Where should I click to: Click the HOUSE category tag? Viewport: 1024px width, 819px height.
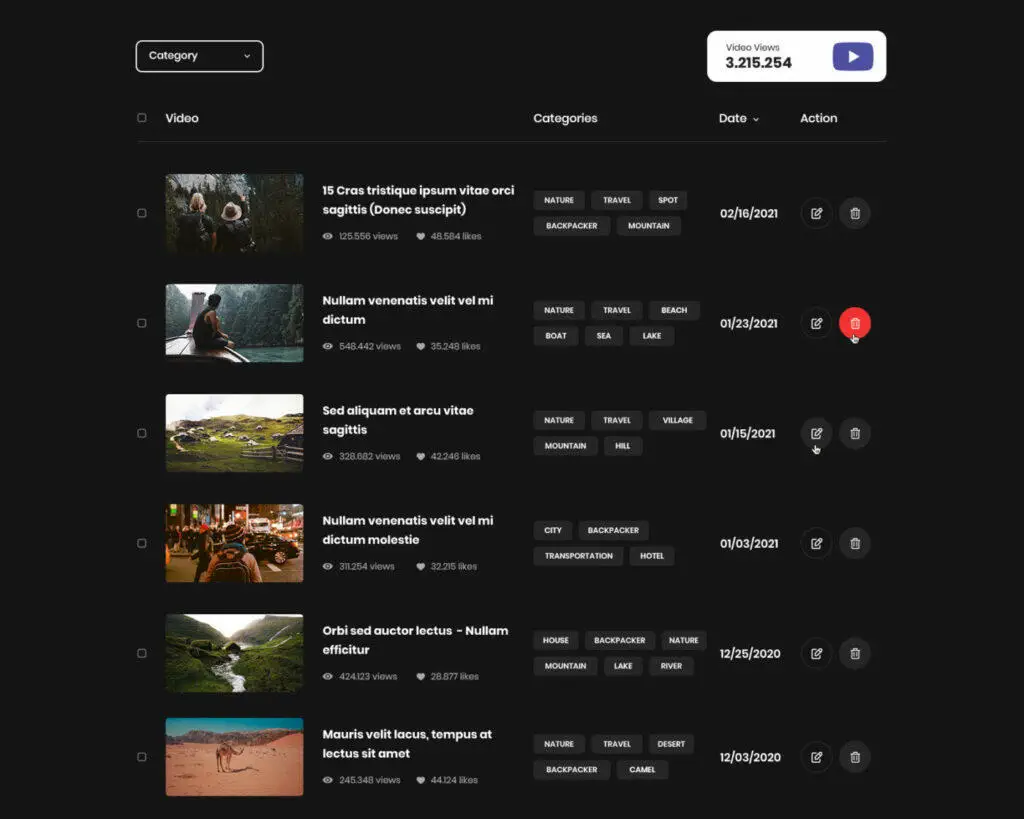coord(556,641)
